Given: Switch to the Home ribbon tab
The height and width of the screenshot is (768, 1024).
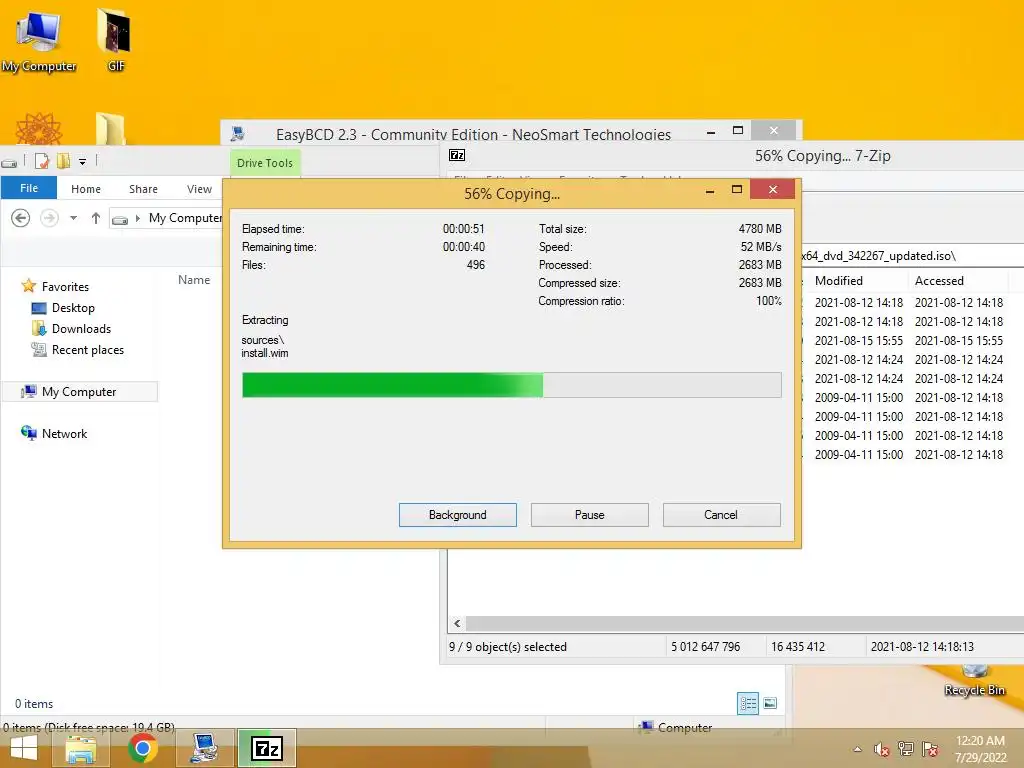Looking at the screenshot, I should tap(86, 189).
